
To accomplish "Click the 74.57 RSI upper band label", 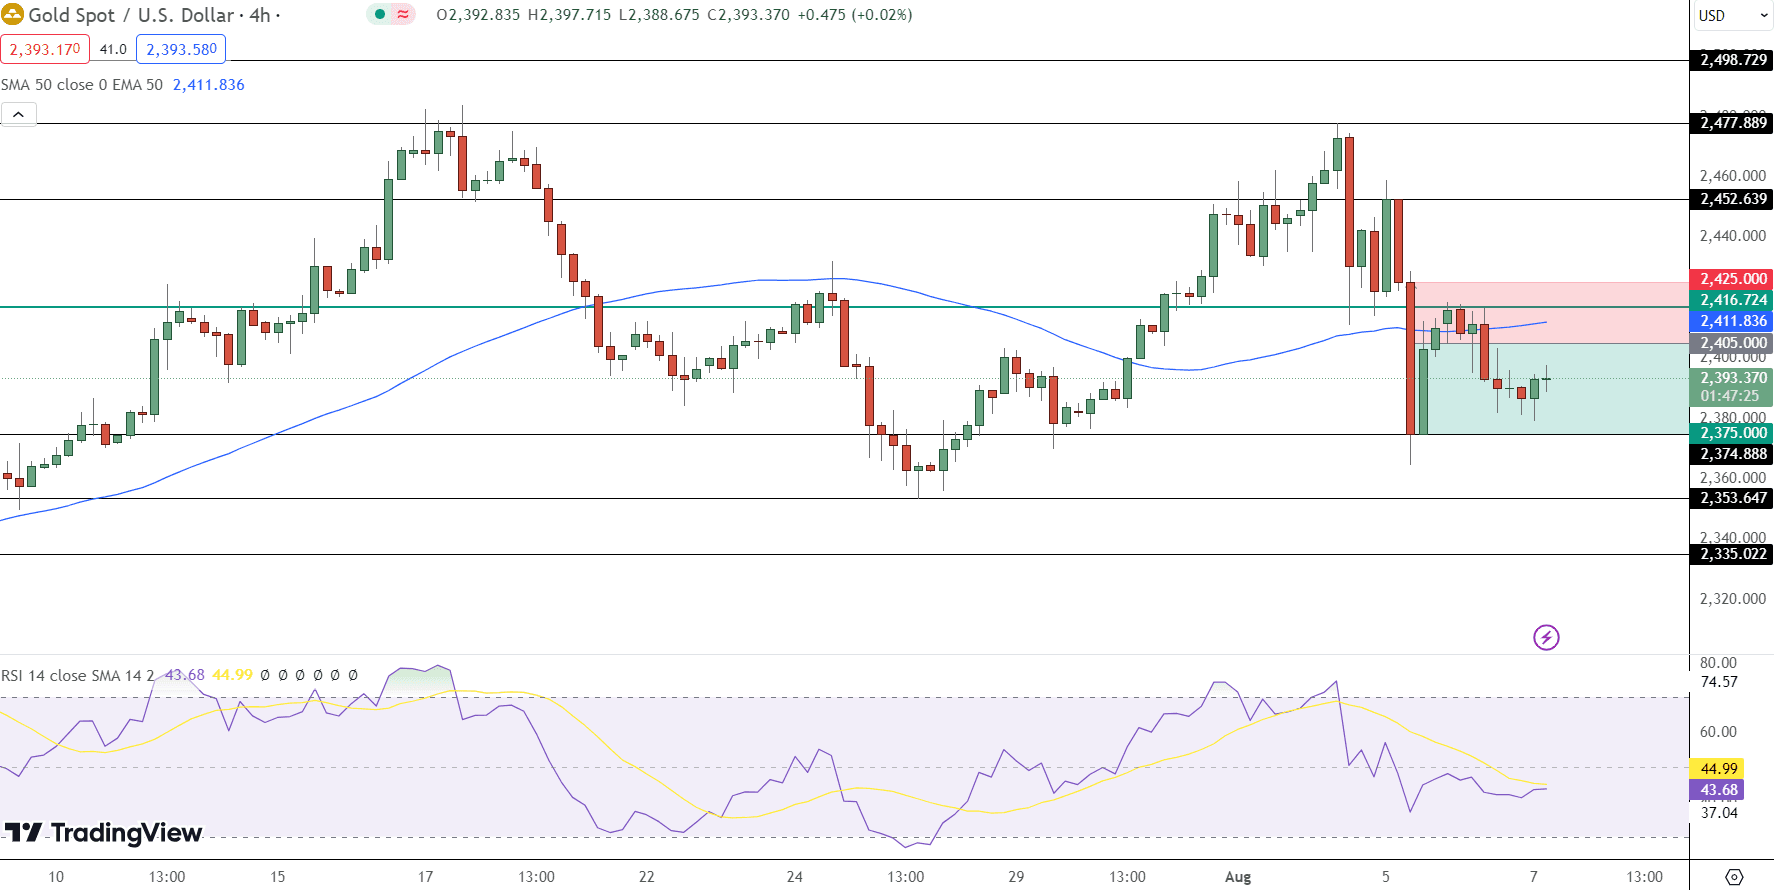I will pos(1719,682).
